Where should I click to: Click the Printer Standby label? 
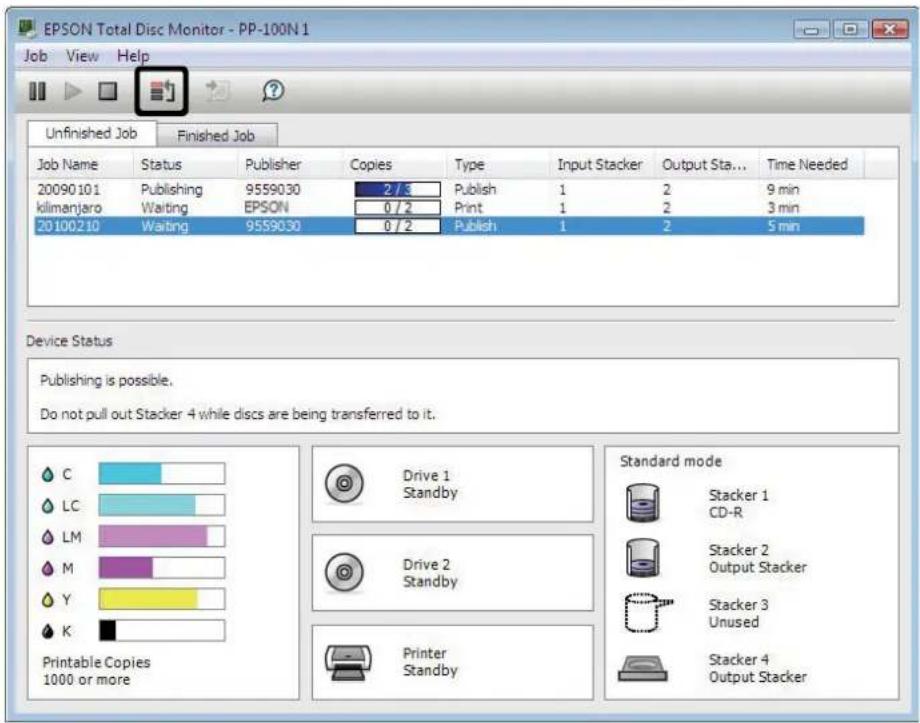(430, 662)
